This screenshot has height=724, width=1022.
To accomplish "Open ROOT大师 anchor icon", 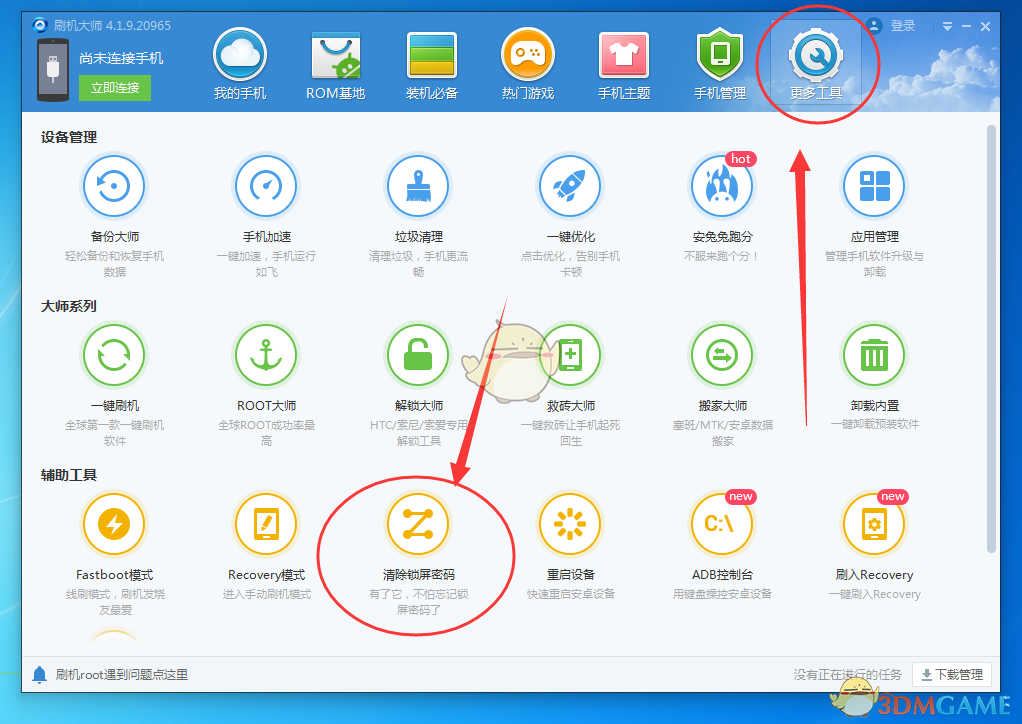I will pos(266,355).
